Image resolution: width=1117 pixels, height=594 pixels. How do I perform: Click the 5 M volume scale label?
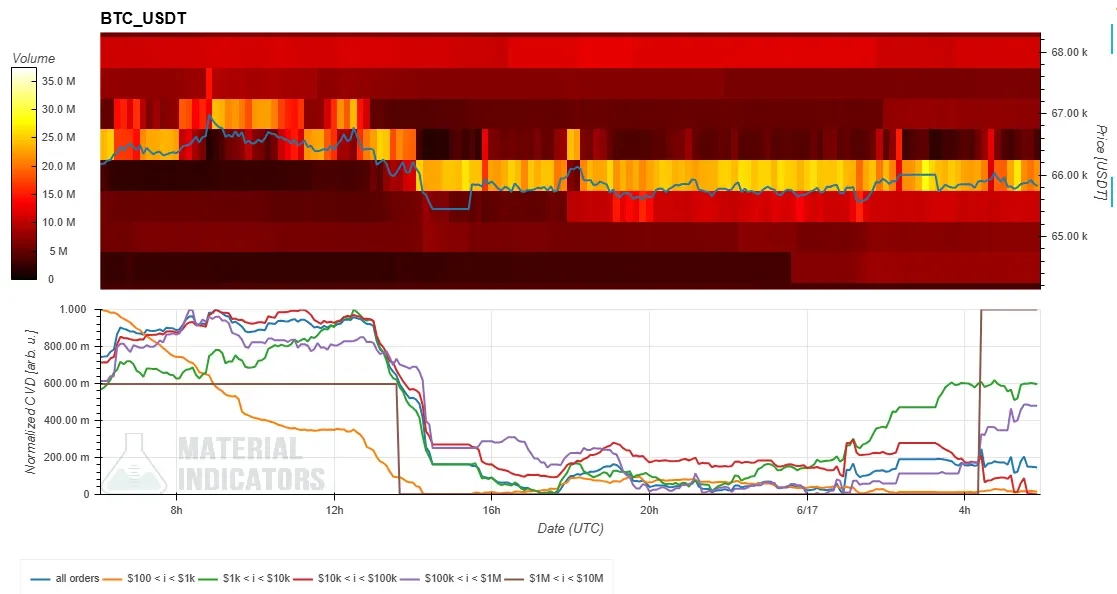58,251
